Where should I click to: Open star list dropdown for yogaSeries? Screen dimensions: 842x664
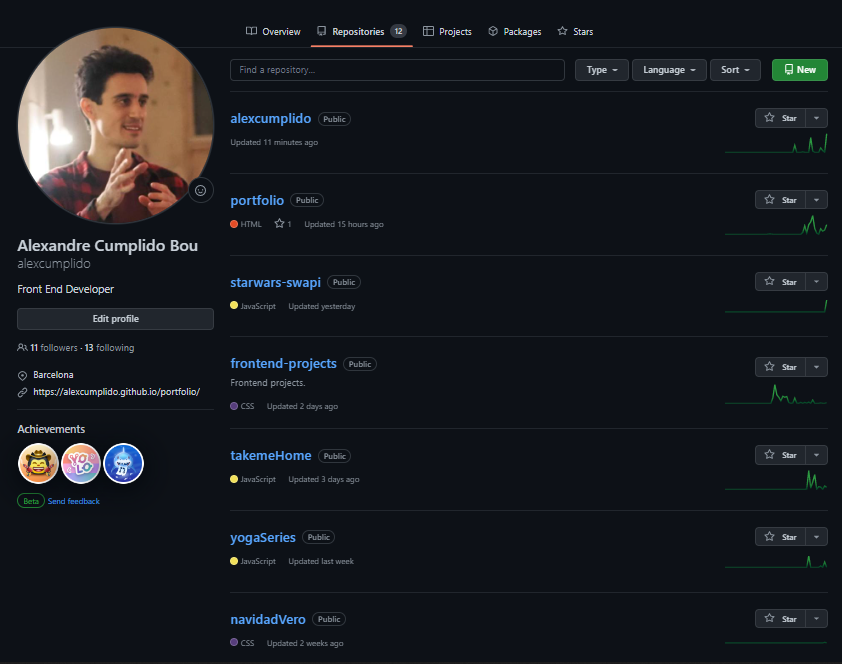816,537
